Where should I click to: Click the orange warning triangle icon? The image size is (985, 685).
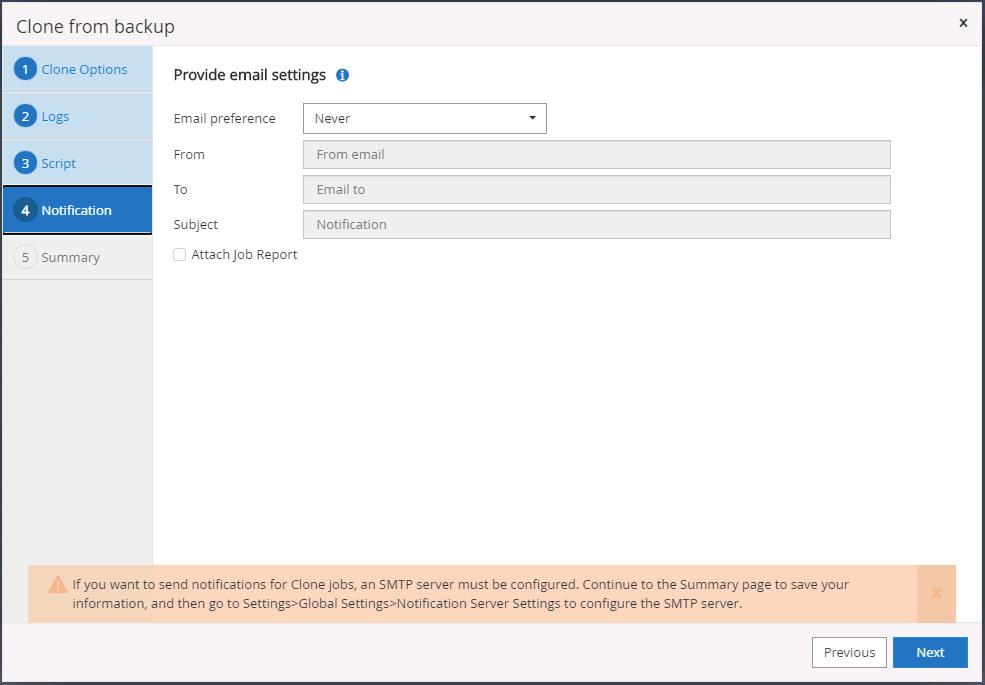pyautogui.click(x=57, y=584)
